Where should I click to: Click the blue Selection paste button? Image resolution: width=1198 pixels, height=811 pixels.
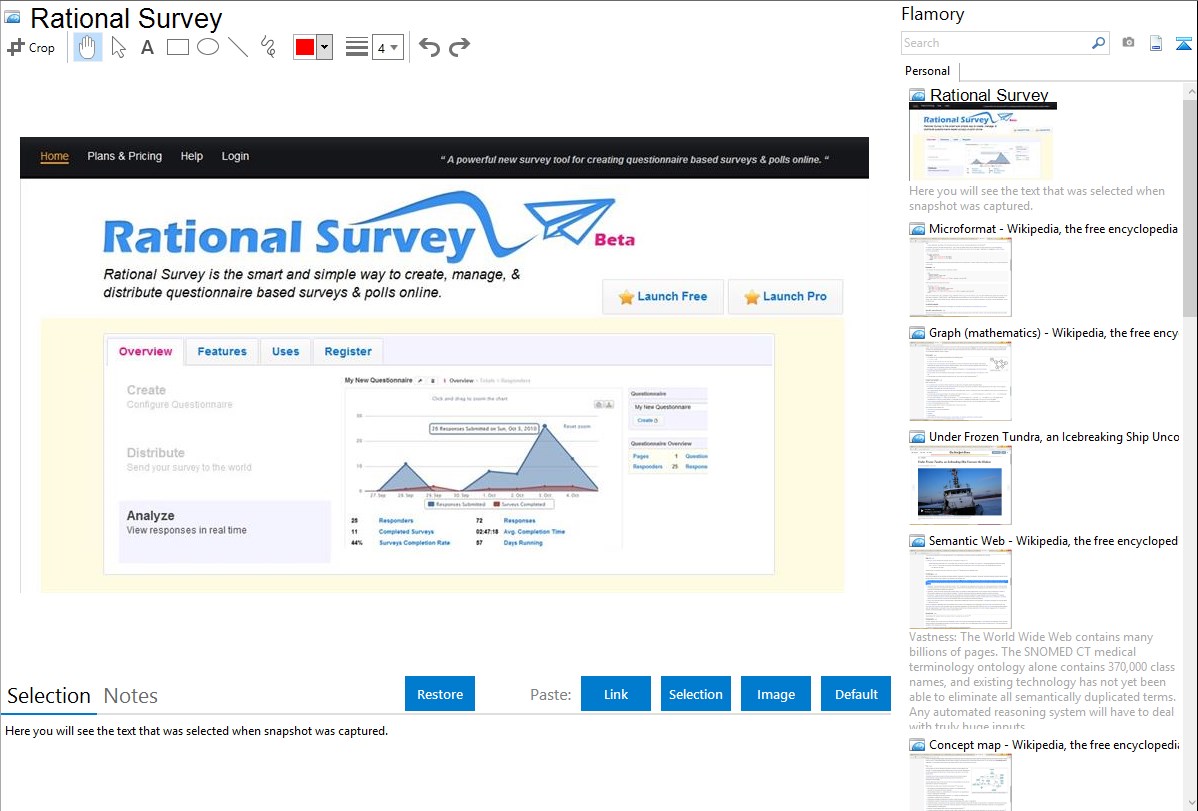(696, 694)
